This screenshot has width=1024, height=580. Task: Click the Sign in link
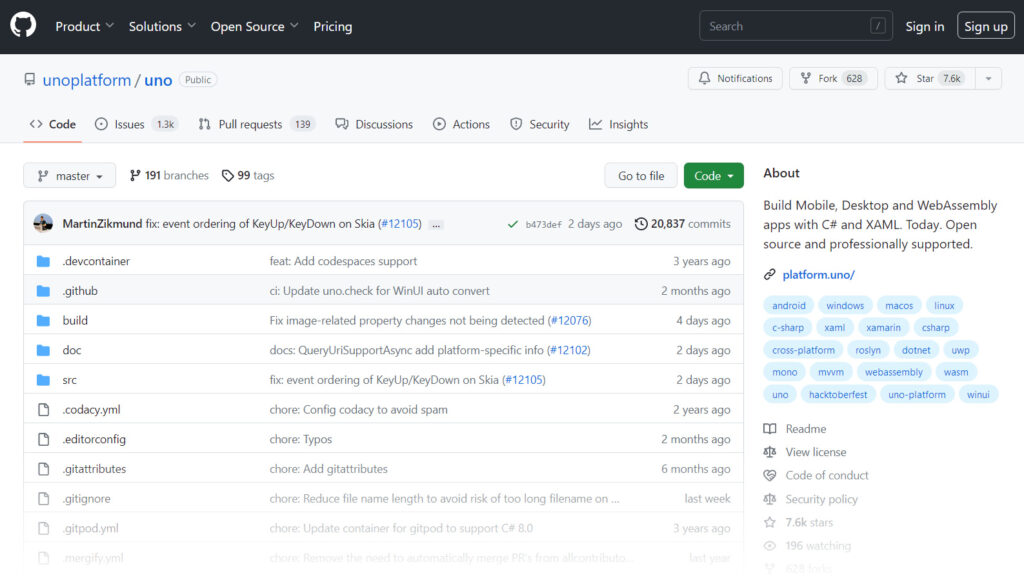924,26
